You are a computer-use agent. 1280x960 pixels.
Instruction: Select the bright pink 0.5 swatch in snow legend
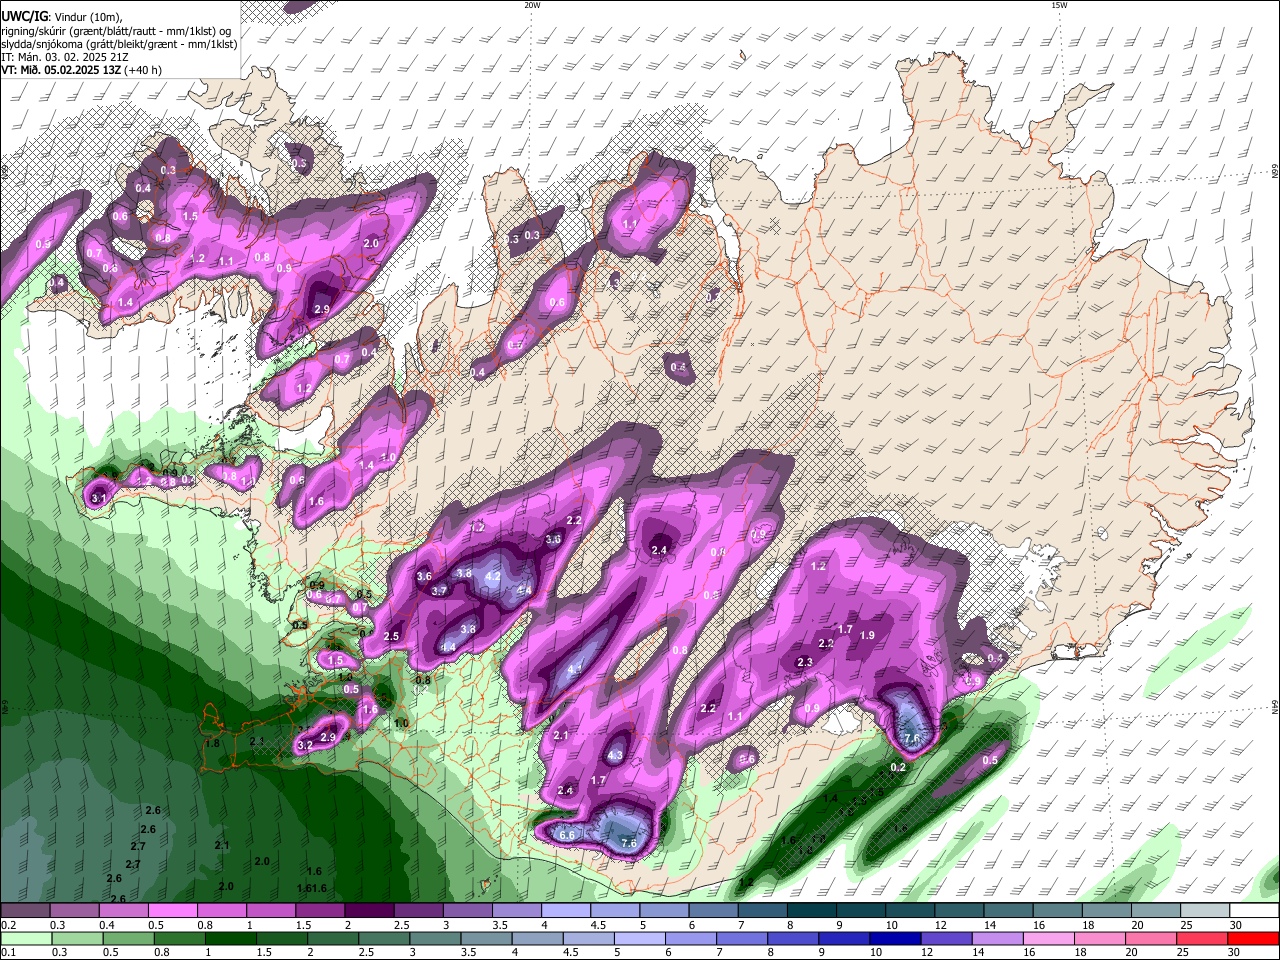(172, 911)
